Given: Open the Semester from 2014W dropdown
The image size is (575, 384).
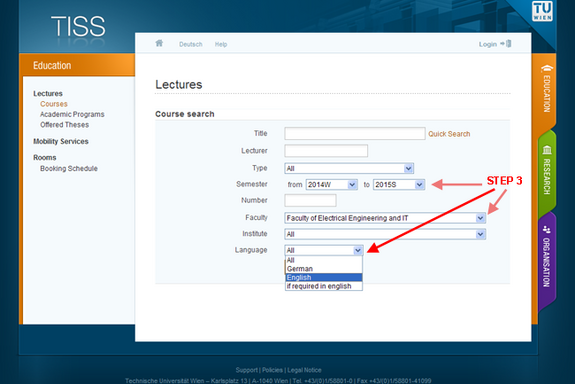Looking at the screenshot, I should click(x=332, y=184).
